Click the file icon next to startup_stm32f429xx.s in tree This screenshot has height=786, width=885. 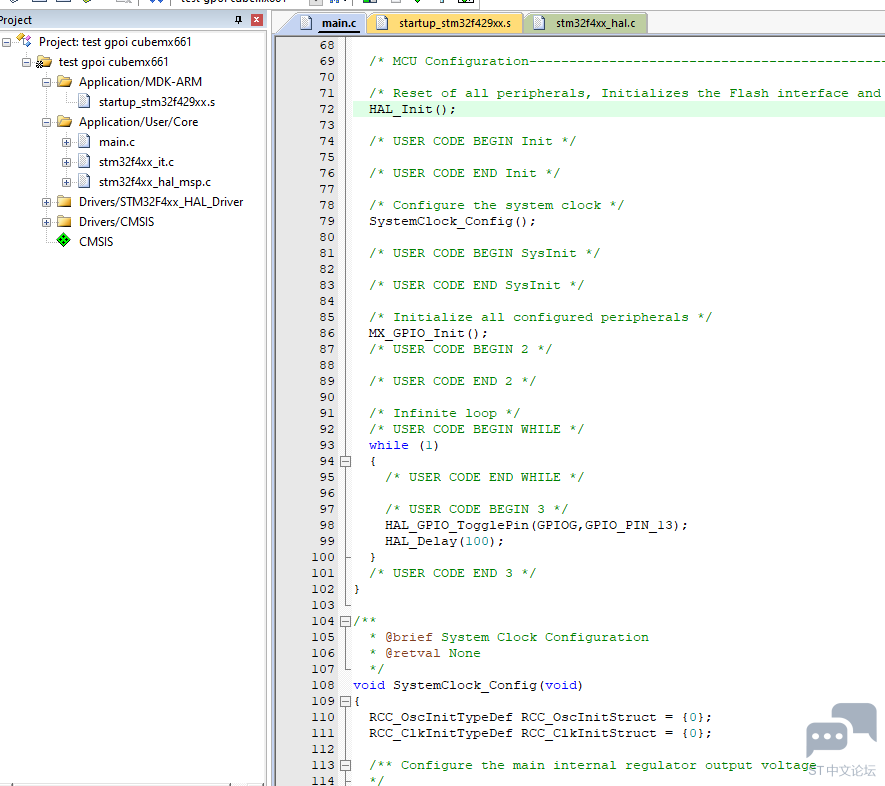[84, 101]
